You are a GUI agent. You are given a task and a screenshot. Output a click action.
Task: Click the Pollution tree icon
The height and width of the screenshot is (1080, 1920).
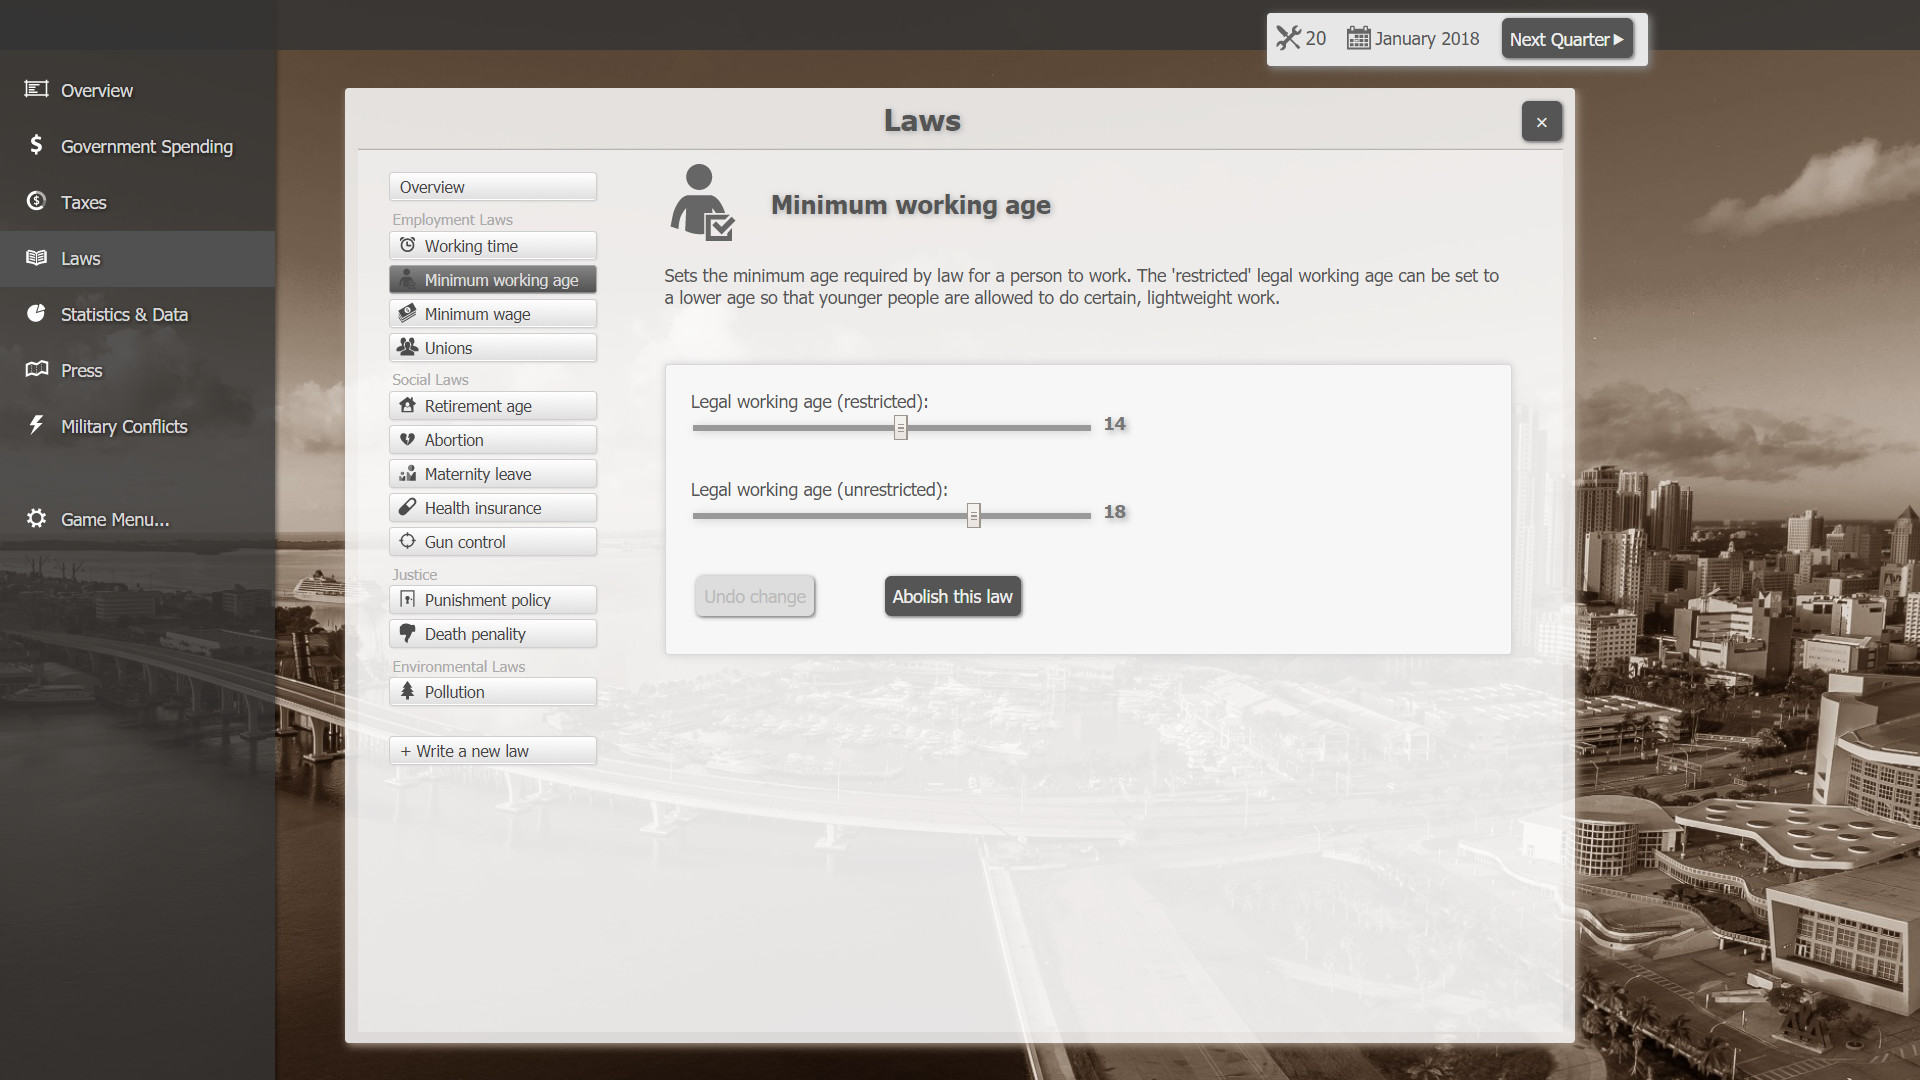pyautogui.click(x=407, y=691)
